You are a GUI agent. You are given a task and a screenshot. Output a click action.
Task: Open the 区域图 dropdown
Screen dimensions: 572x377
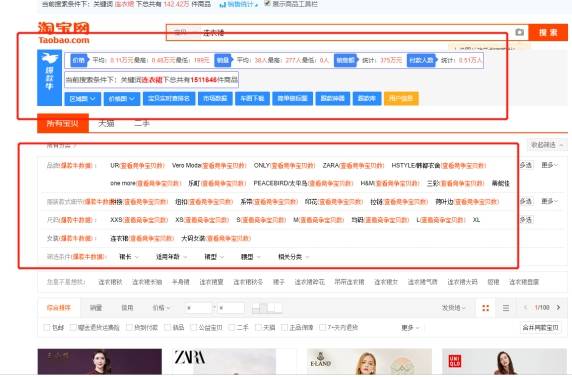(82, 99)
